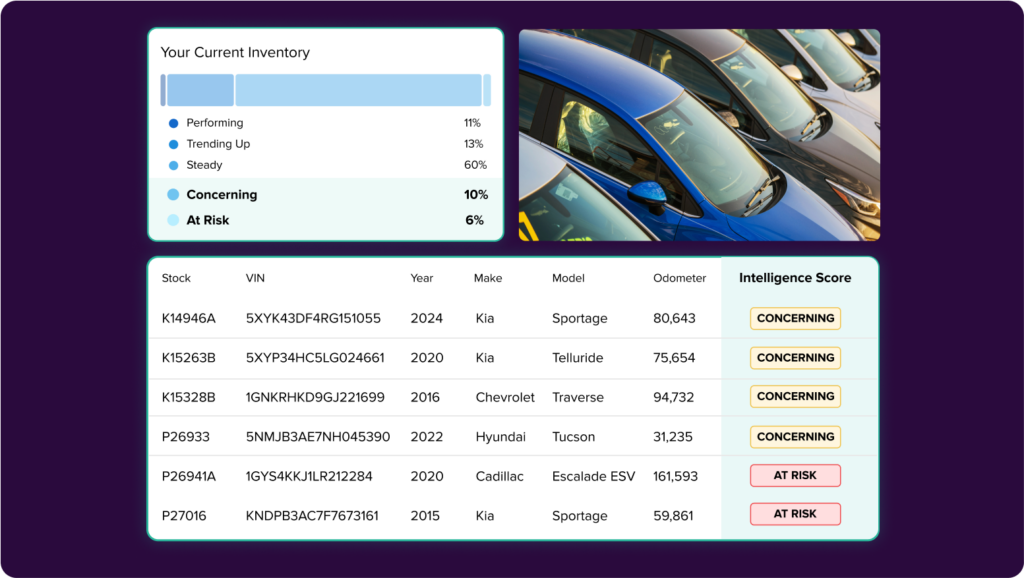Click the Trending Up legend dot

coord(173,144)
